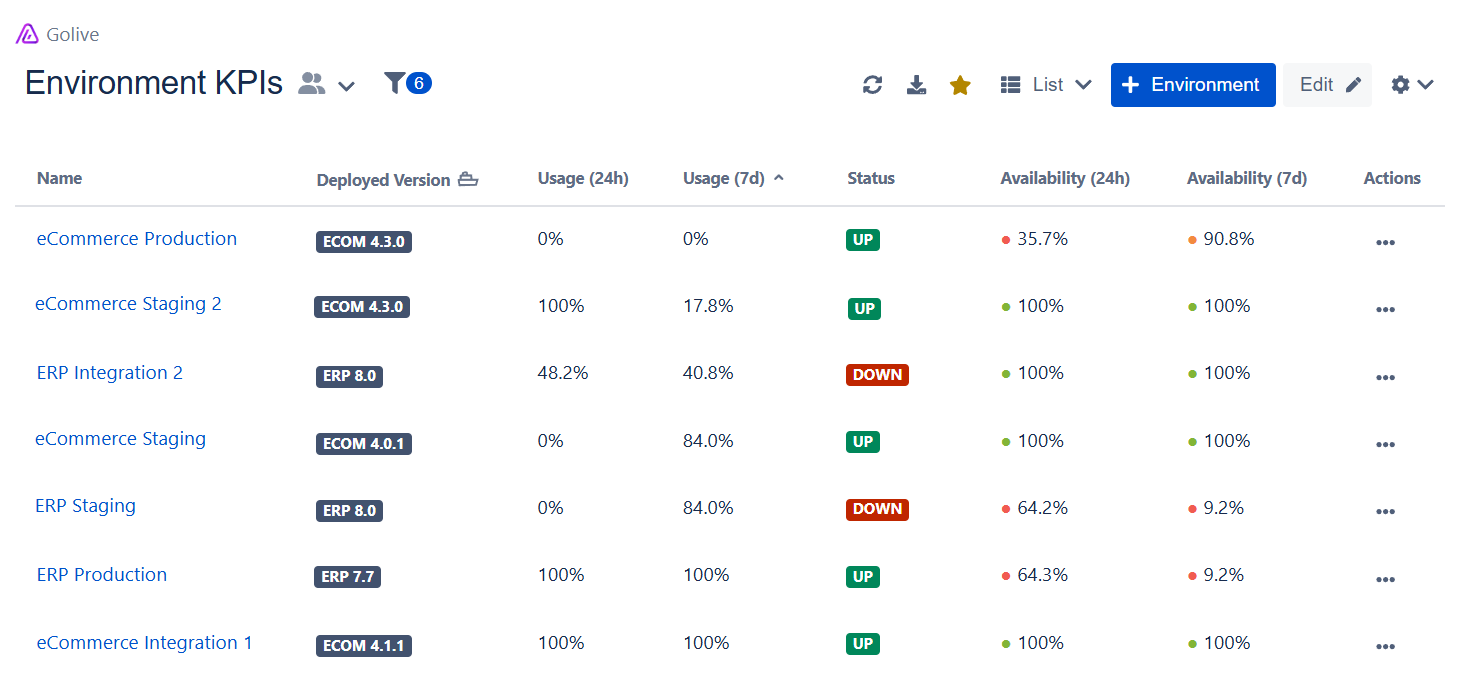Viewport: 1457px width, 687px height.
Task: Open actions menu for eCommerce Integration 1
Action: [1385, 646]
